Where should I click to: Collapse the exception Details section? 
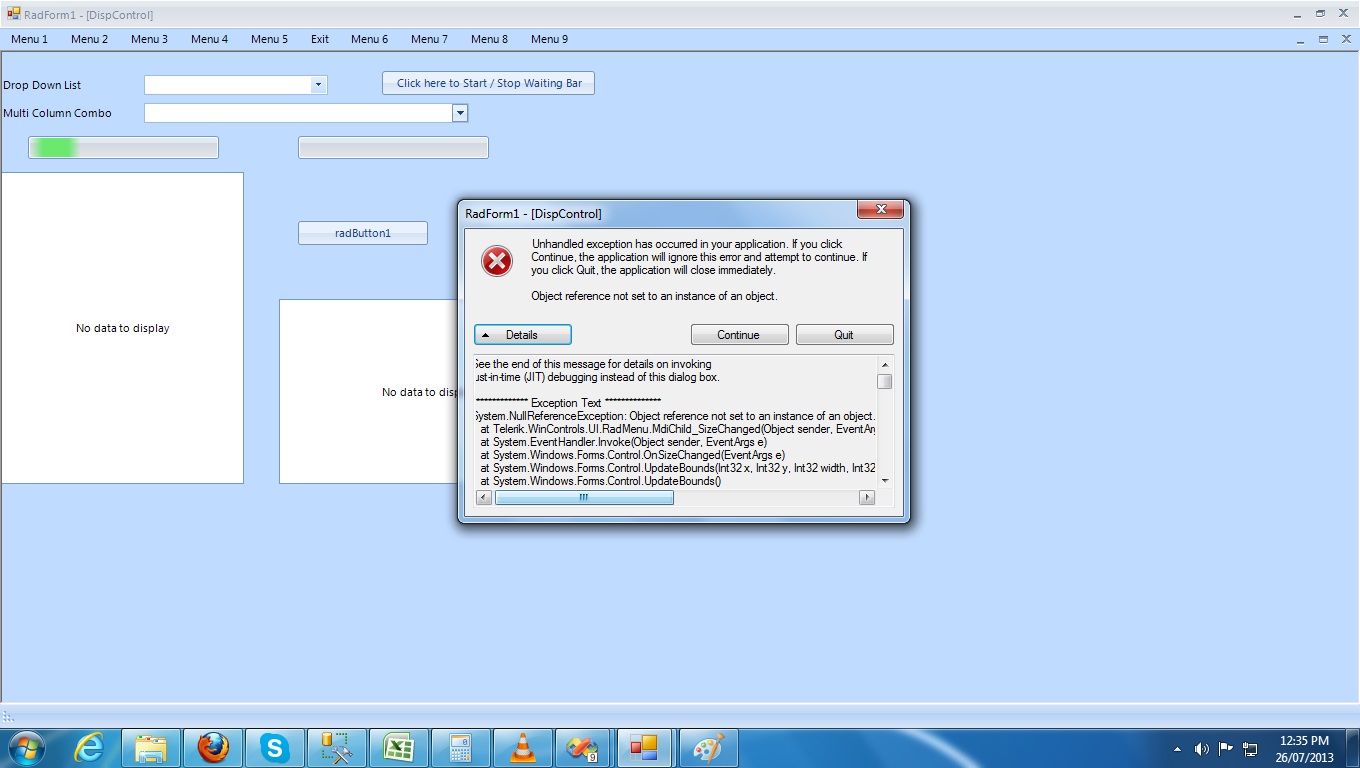tap(523, 335)
